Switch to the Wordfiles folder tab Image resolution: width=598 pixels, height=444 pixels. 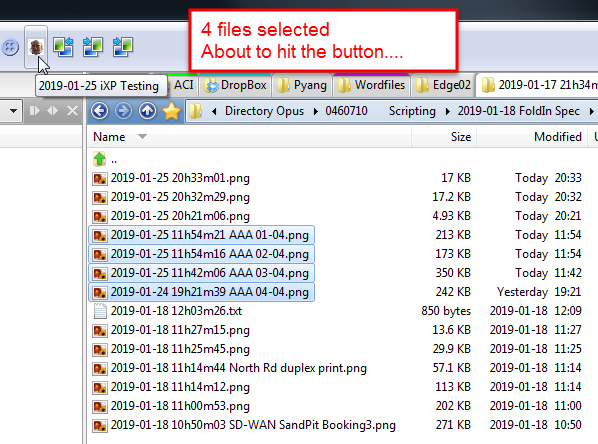(x=372, y=85)
